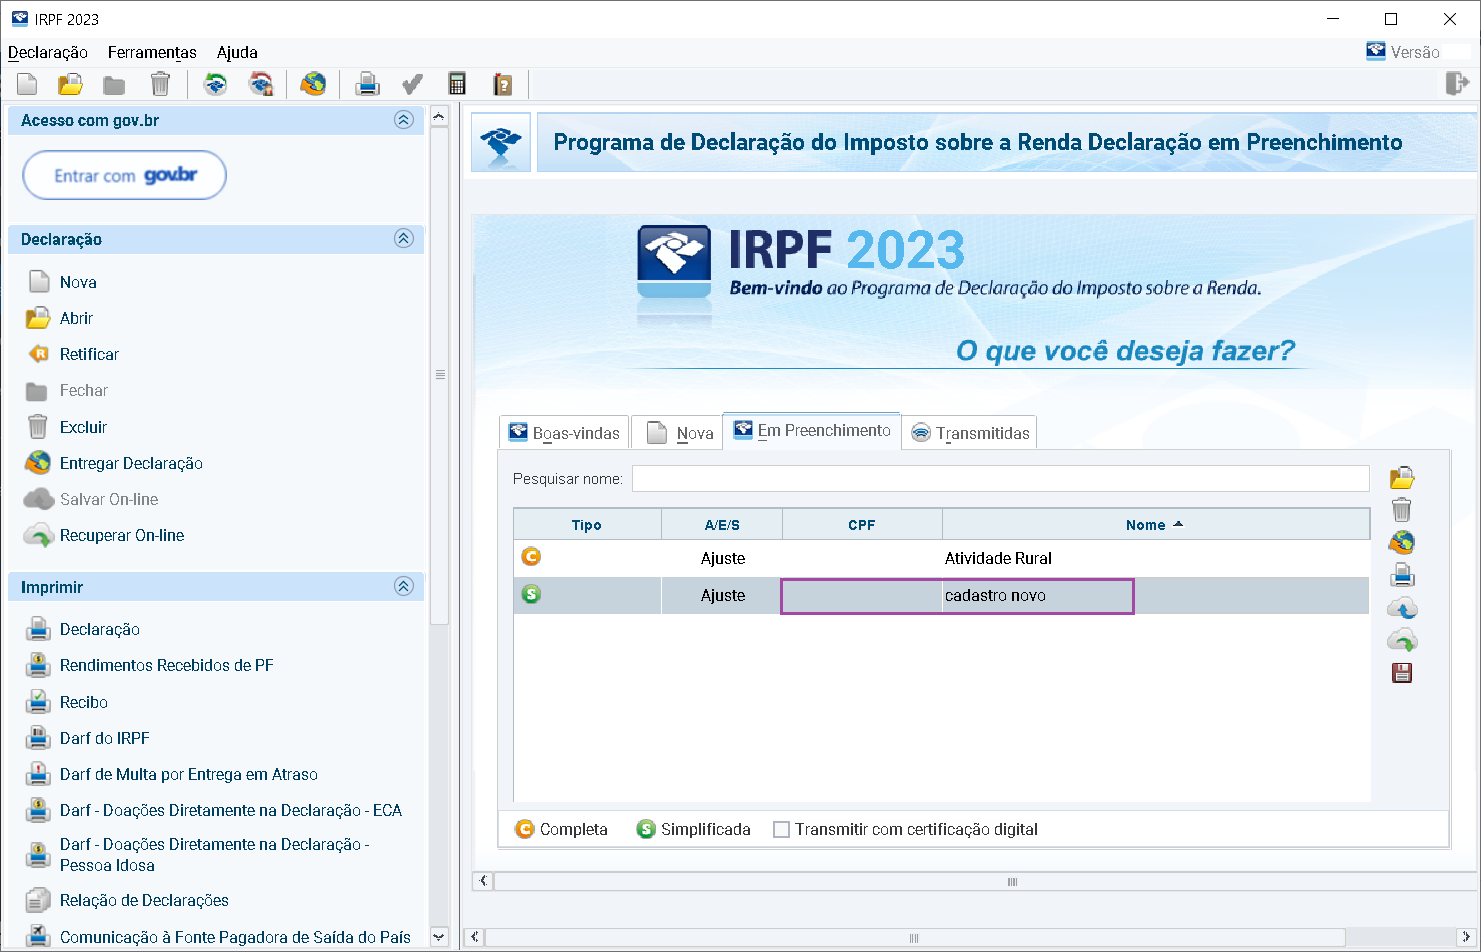Click Retificar in the sidebar
The height and width of the screenshot is (952, 1481).
point(89,354)
